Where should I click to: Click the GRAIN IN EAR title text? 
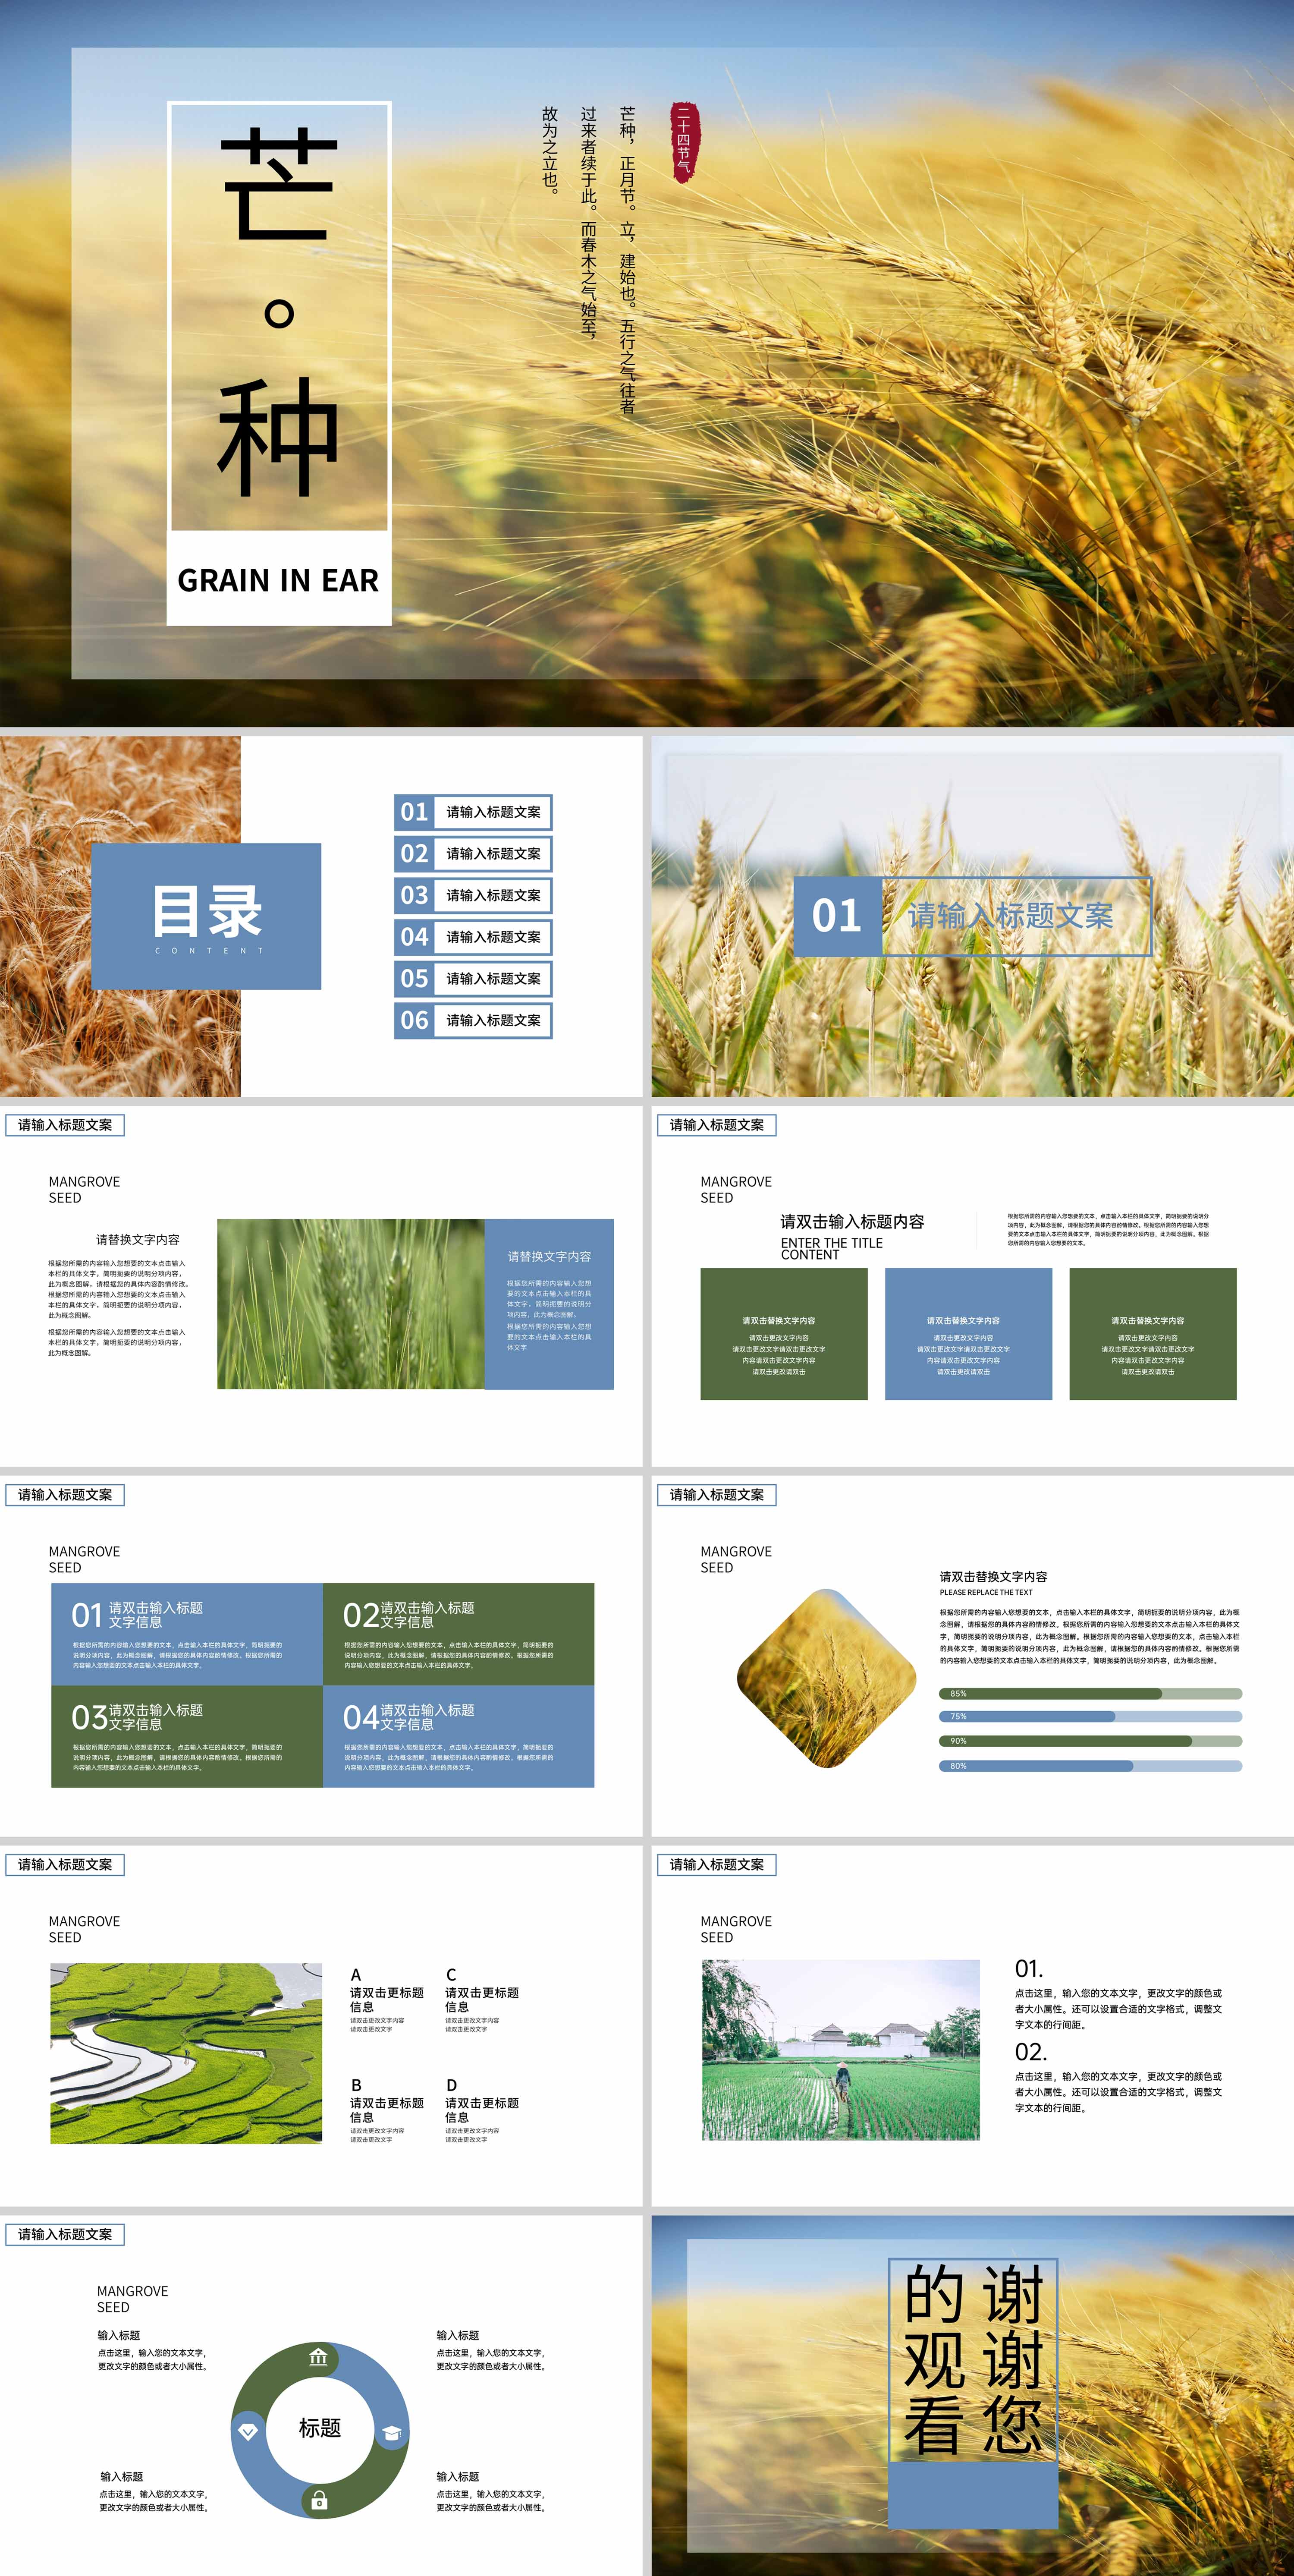point(278,580)
